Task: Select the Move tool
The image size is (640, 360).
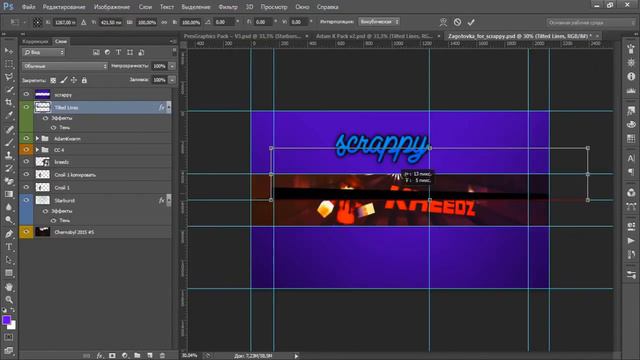Action: [9, 51]
